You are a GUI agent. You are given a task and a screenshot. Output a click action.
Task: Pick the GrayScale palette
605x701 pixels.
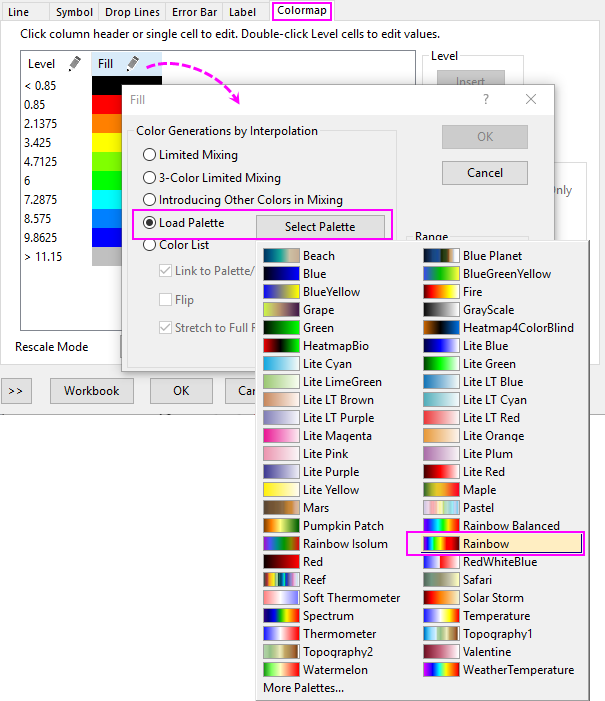tap(469, 310)
